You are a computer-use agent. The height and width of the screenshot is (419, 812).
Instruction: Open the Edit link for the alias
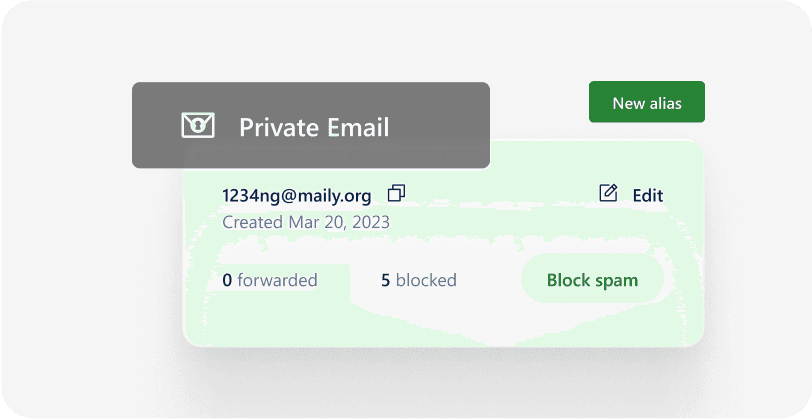(x=648, y=195)
